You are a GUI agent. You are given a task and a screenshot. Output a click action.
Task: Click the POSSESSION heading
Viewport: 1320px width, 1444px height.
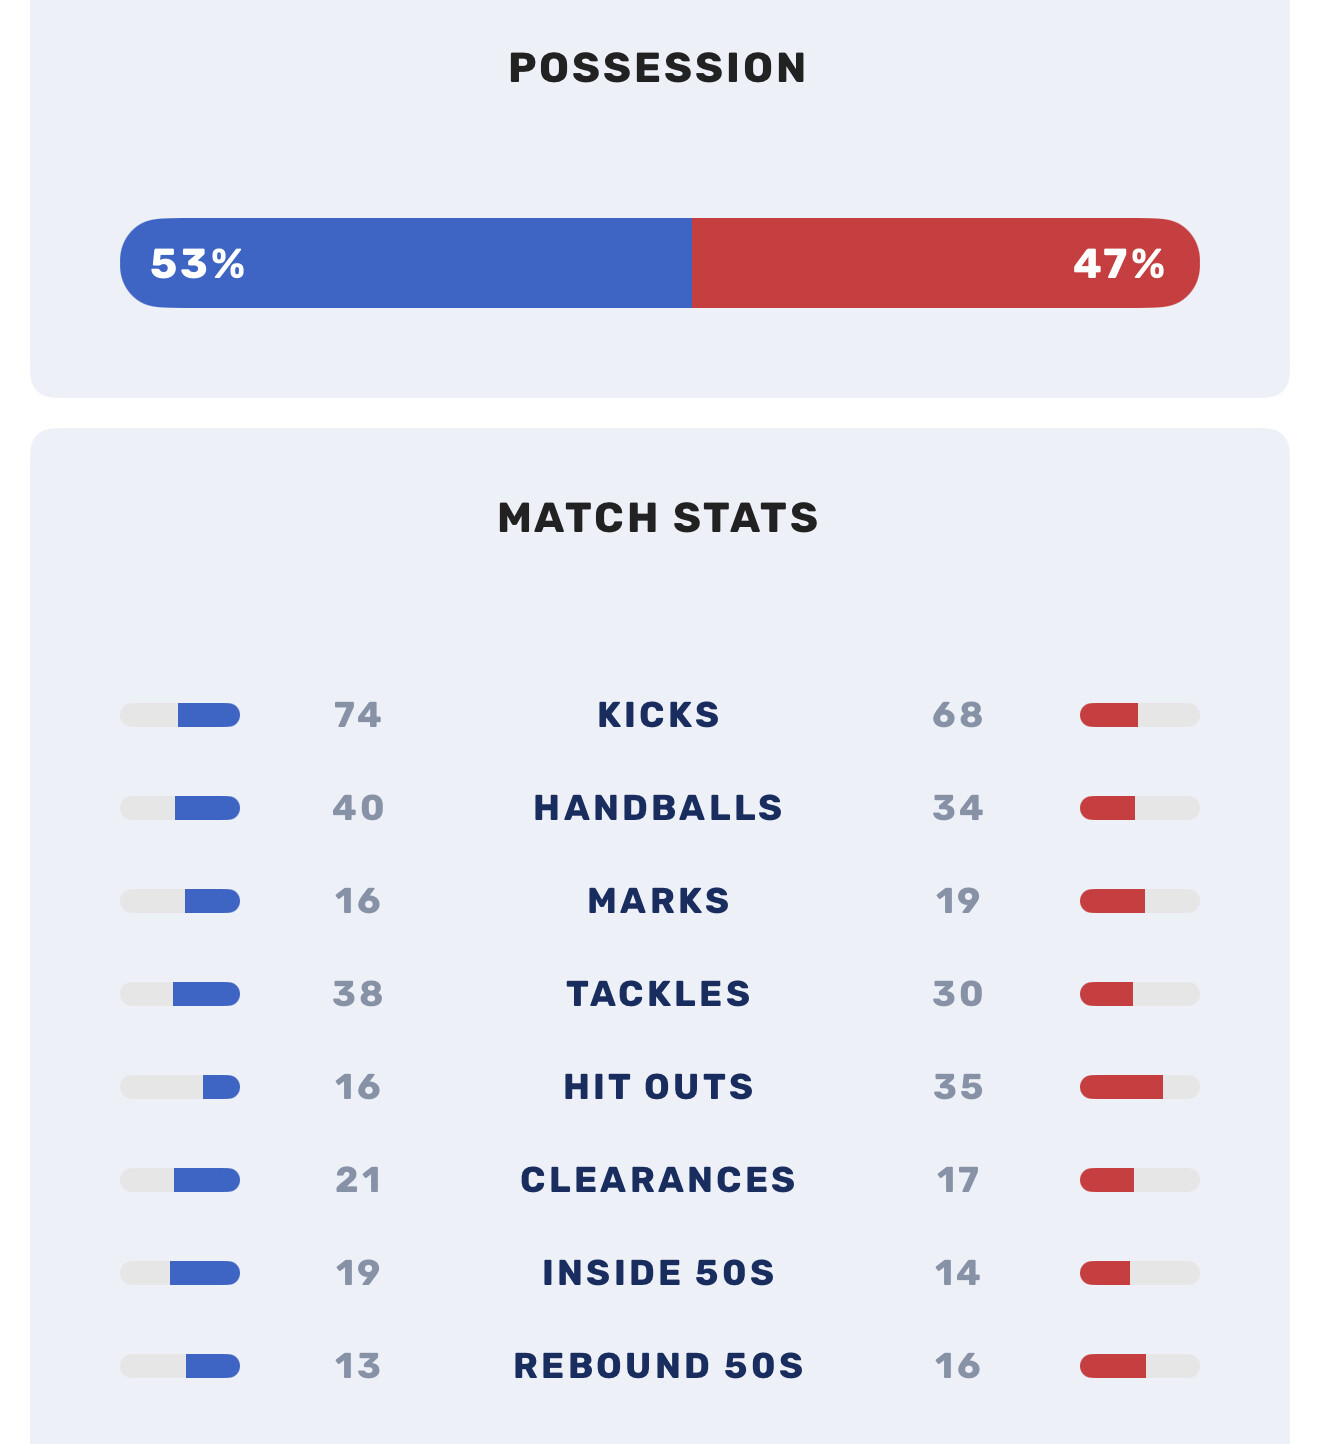[658, 68]
